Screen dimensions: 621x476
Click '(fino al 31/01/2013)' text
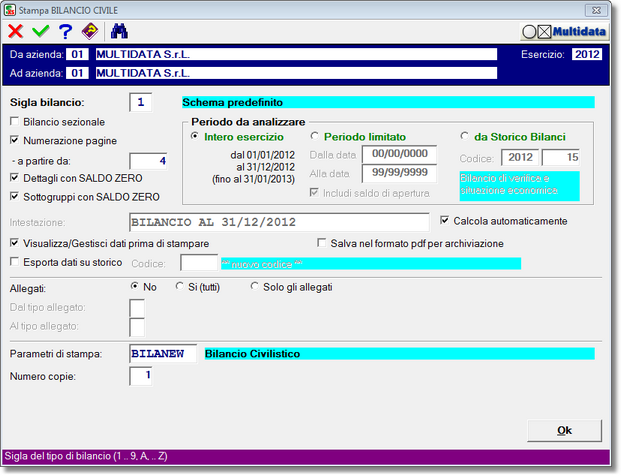pos(253,179)
